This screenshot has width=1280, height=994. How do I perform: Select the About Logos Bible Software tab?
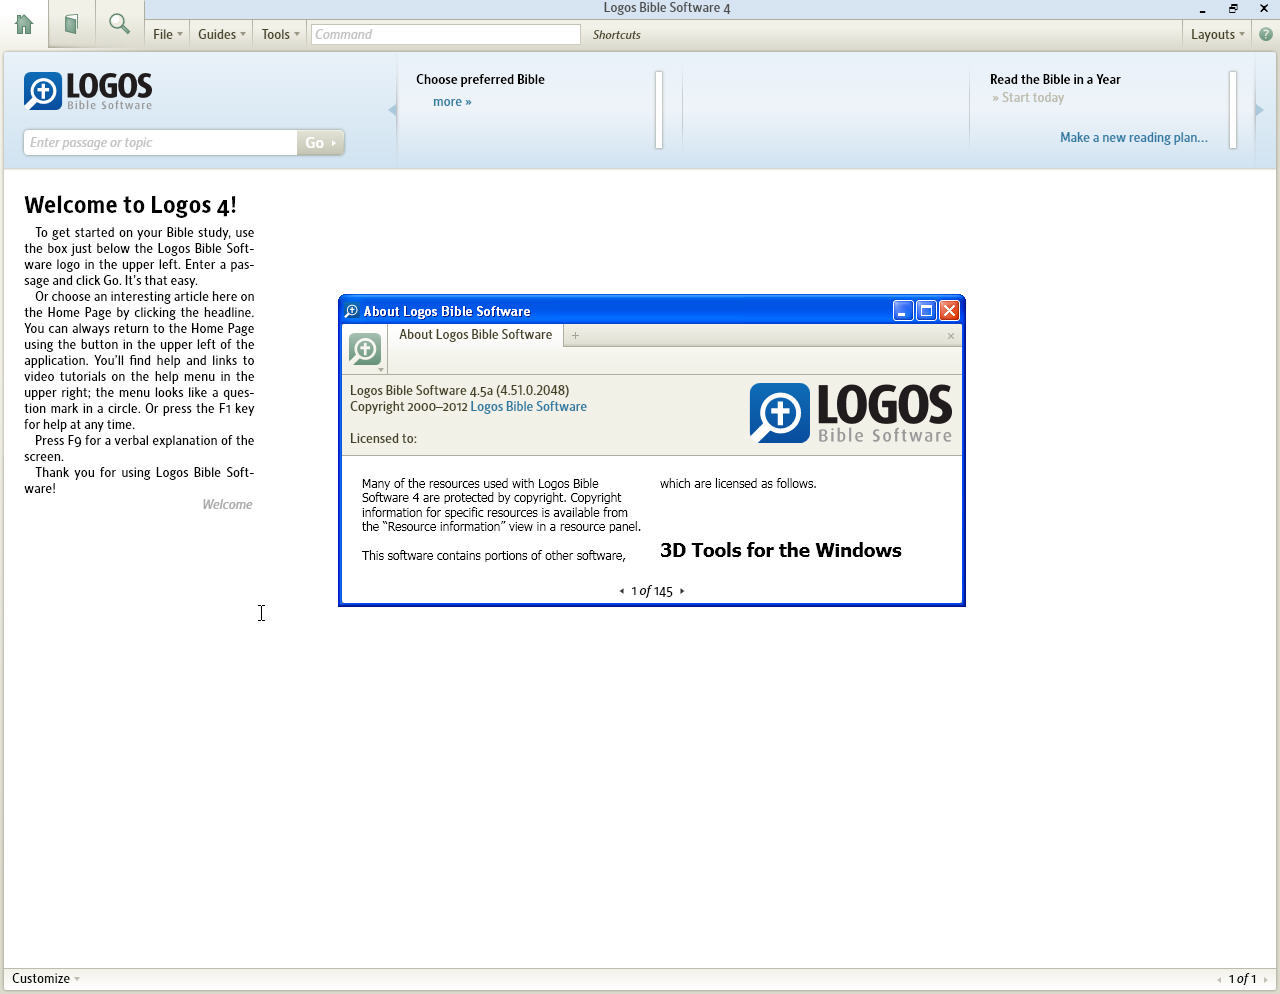click(475, 335)
